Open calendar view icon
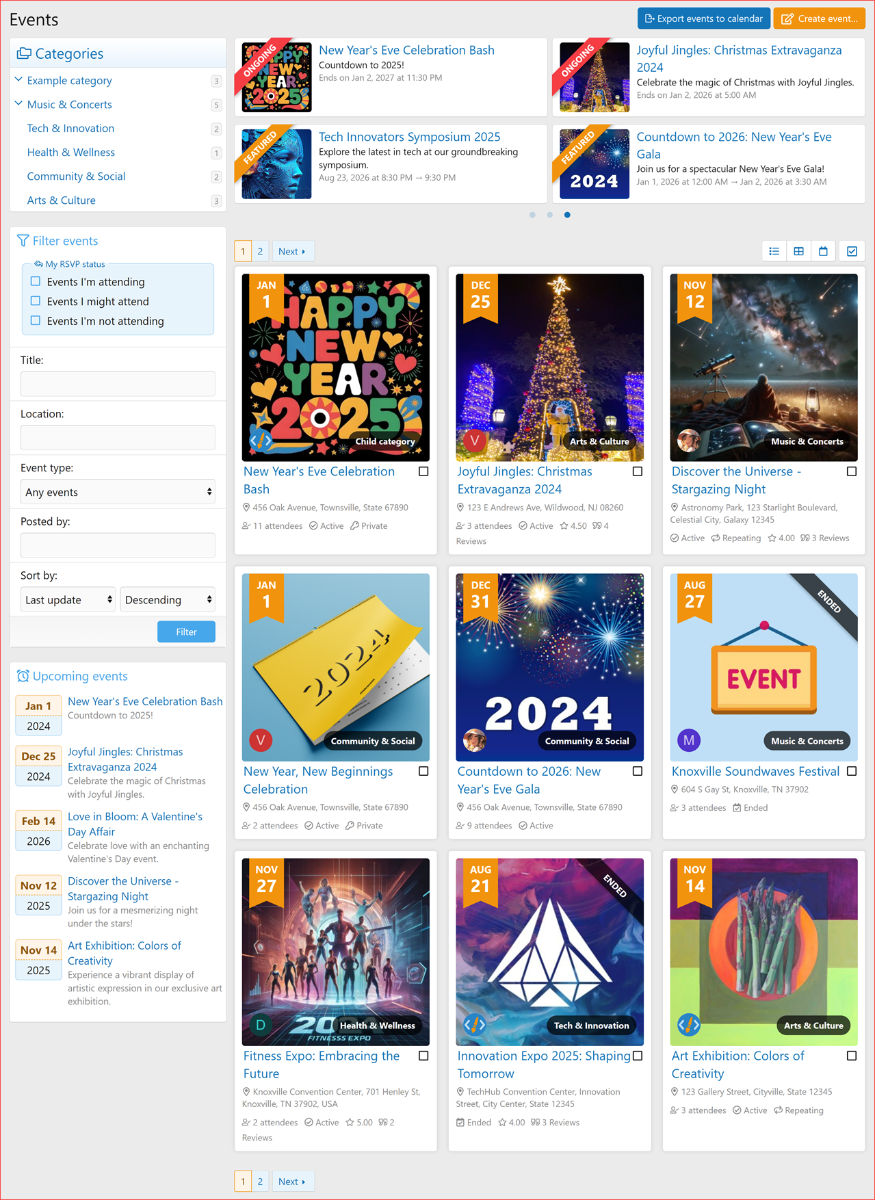This screenshot has width=875, height=1200. point(824,251)
